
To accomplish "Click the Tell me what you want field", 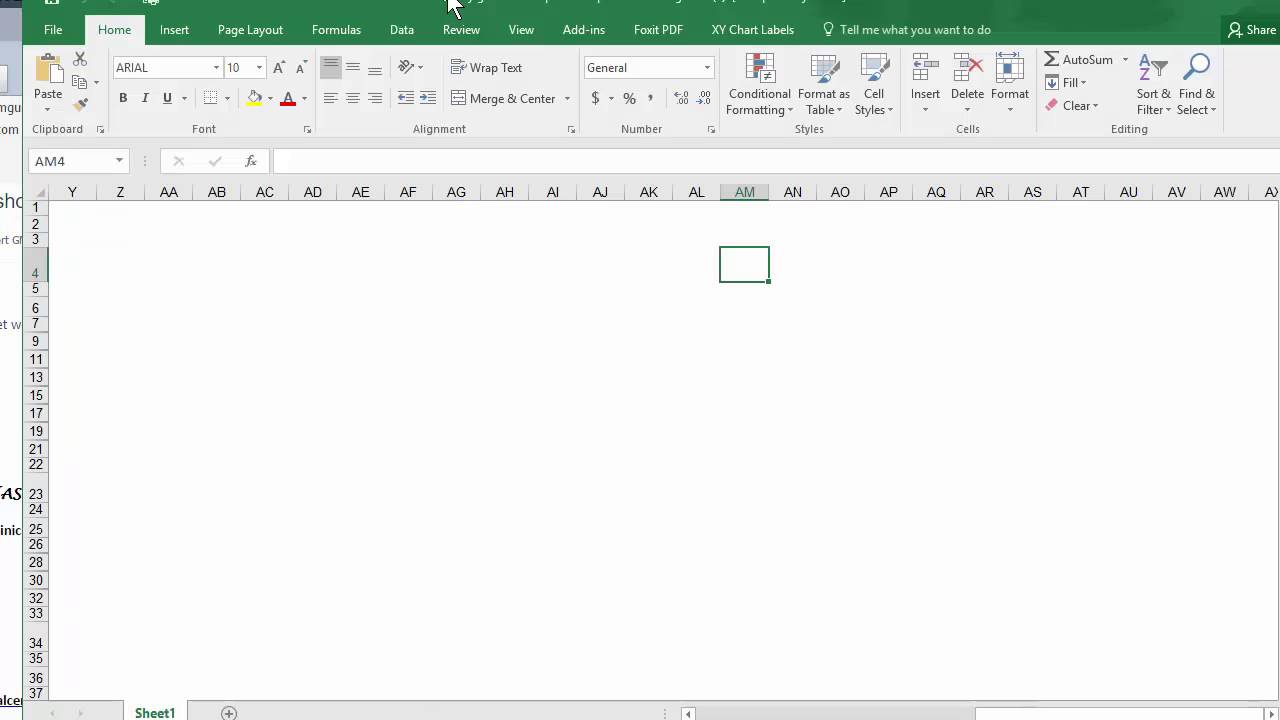I will point(906,30).
